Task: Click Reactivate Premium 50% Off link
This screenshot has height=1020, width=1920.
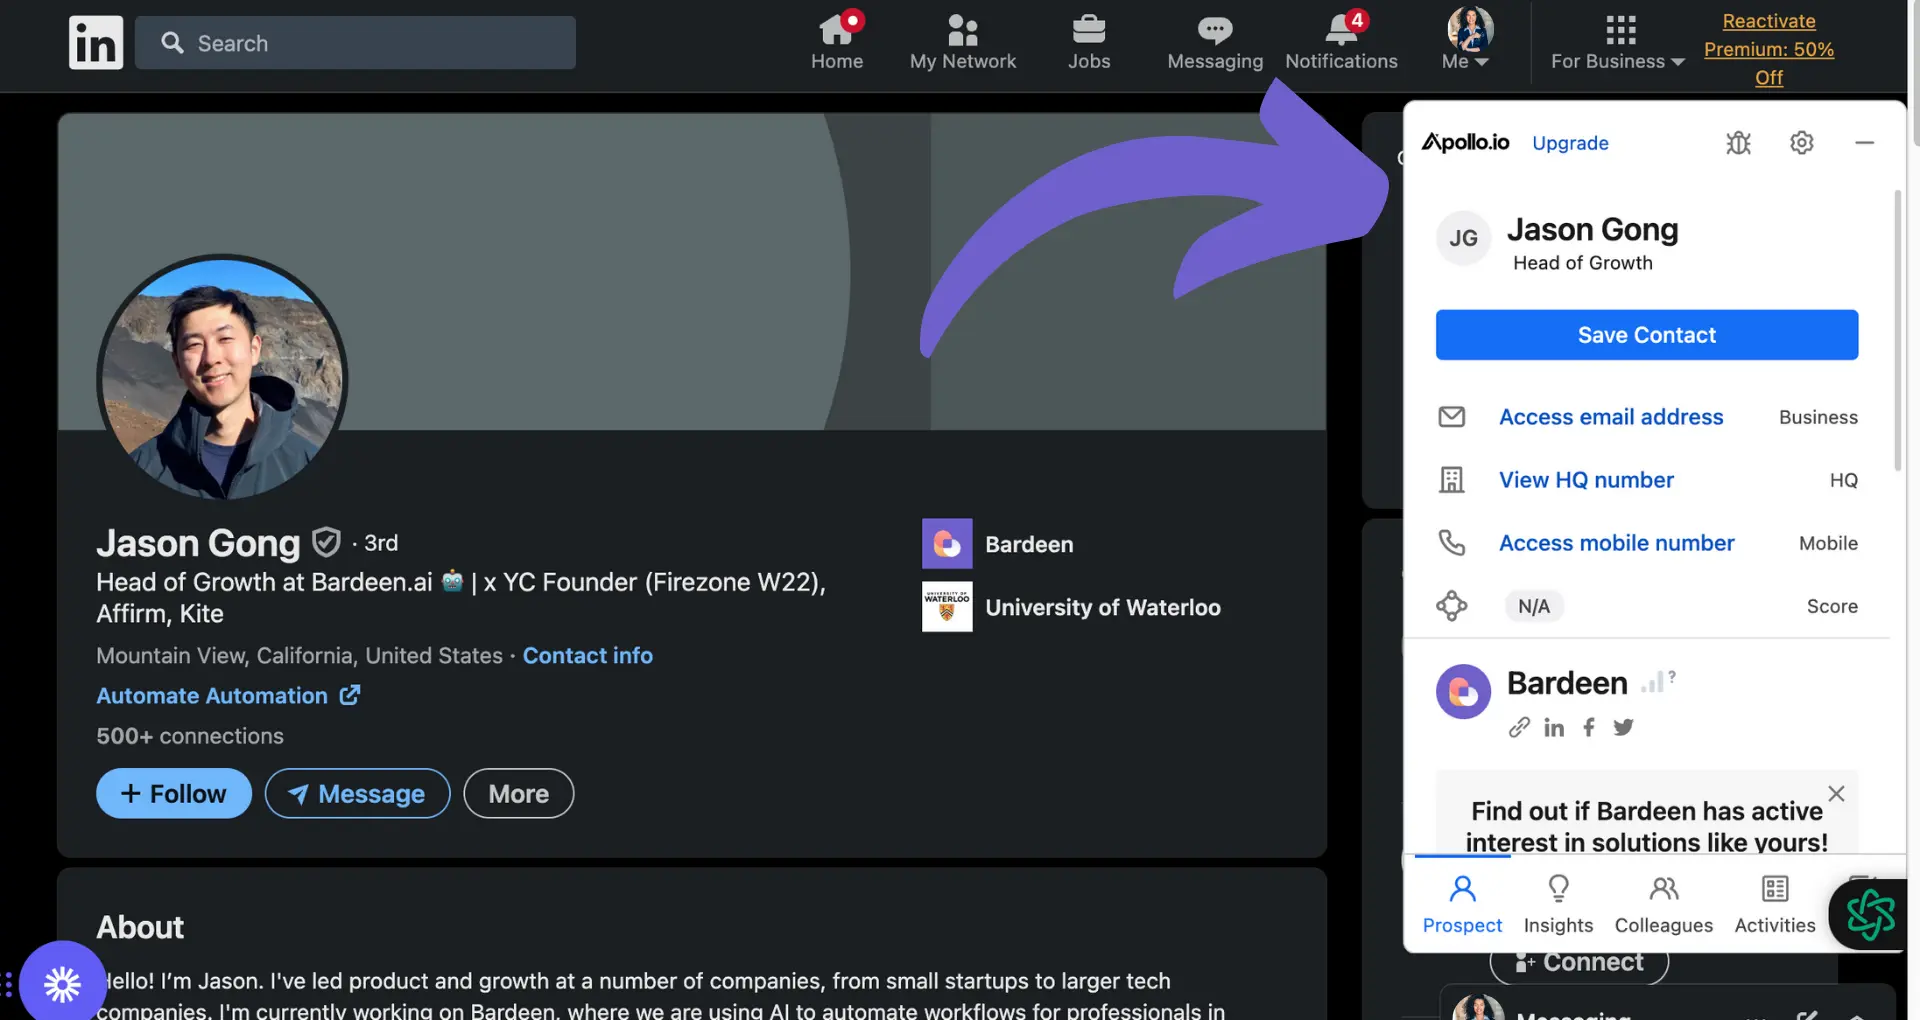Action: click(x=1768, y=49)
